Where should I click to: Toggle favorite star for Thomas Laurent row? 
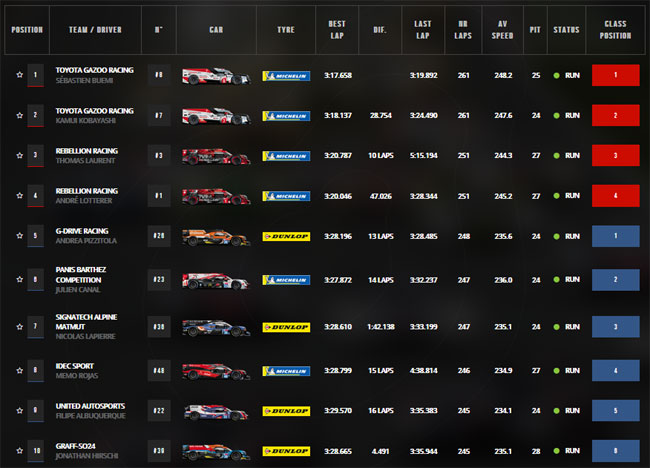click(19, 155)
